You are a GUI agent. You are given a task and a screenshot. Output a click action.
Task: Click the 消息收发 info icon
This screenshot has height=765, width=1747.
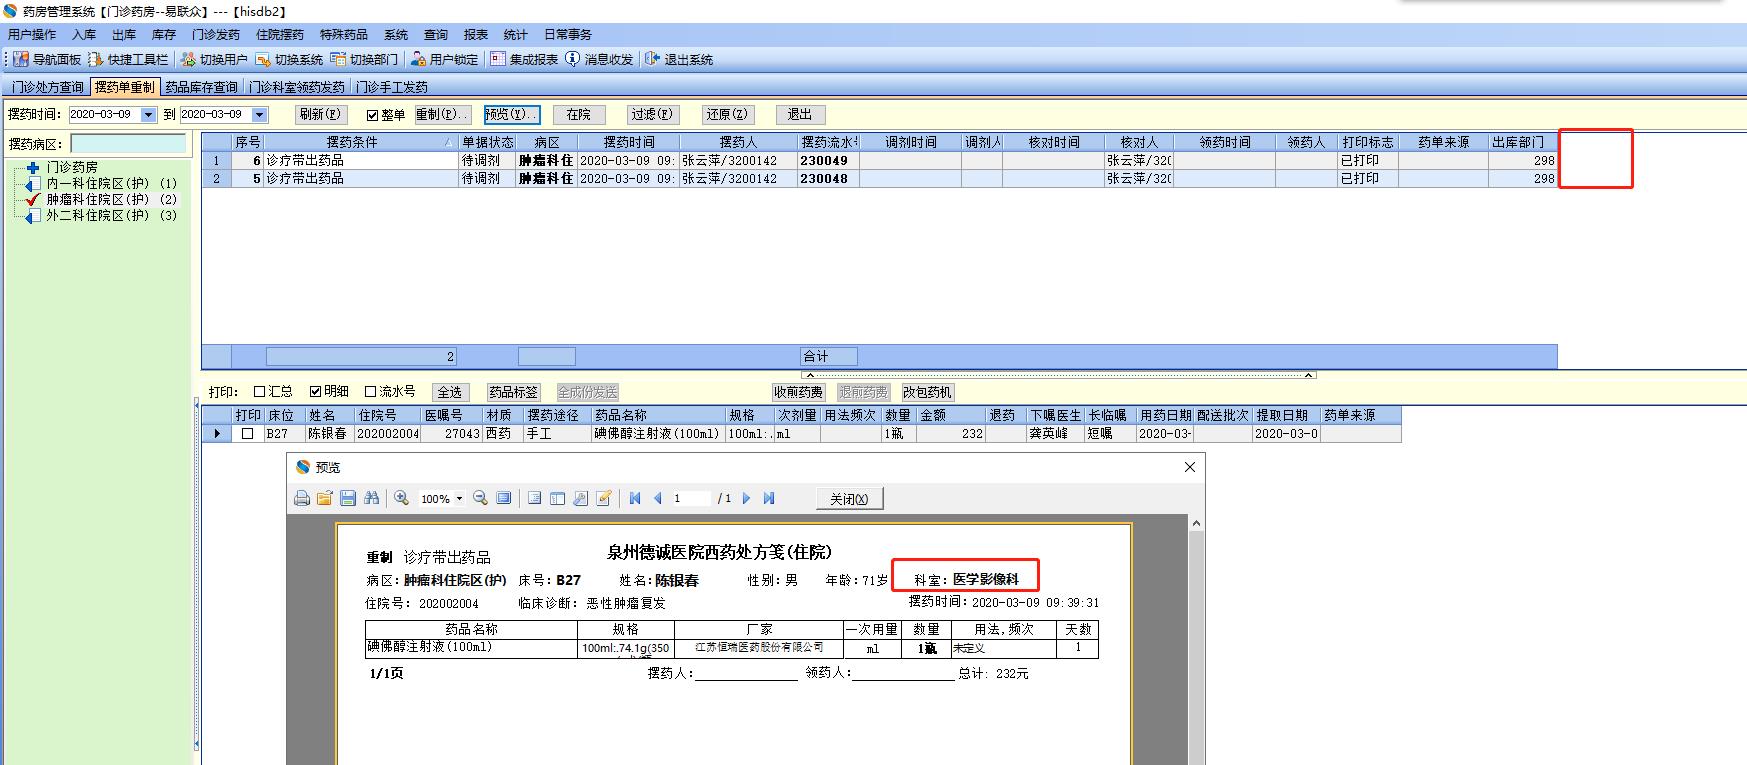pyautogui.click(x=572, y=59)
